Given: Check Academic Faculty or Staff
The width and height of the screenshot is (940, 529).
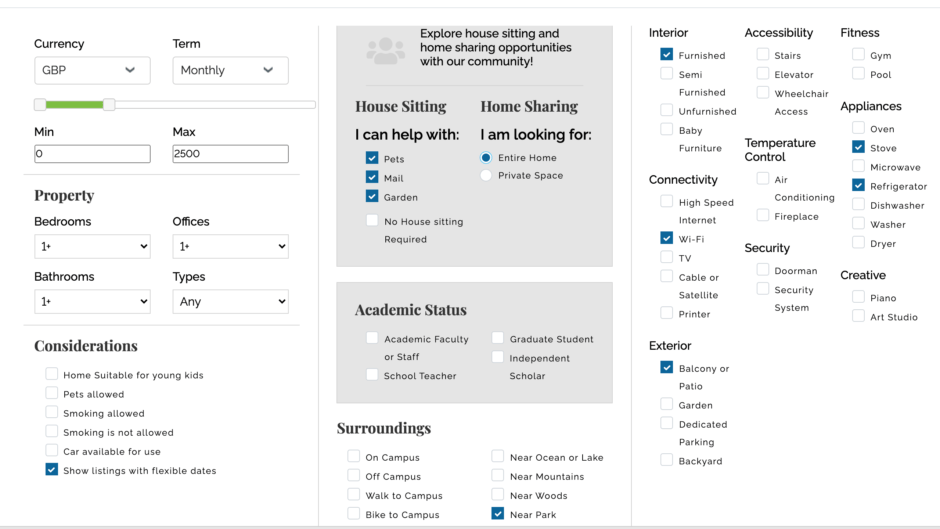Looking at the screenshot, I should click(372, 338).
